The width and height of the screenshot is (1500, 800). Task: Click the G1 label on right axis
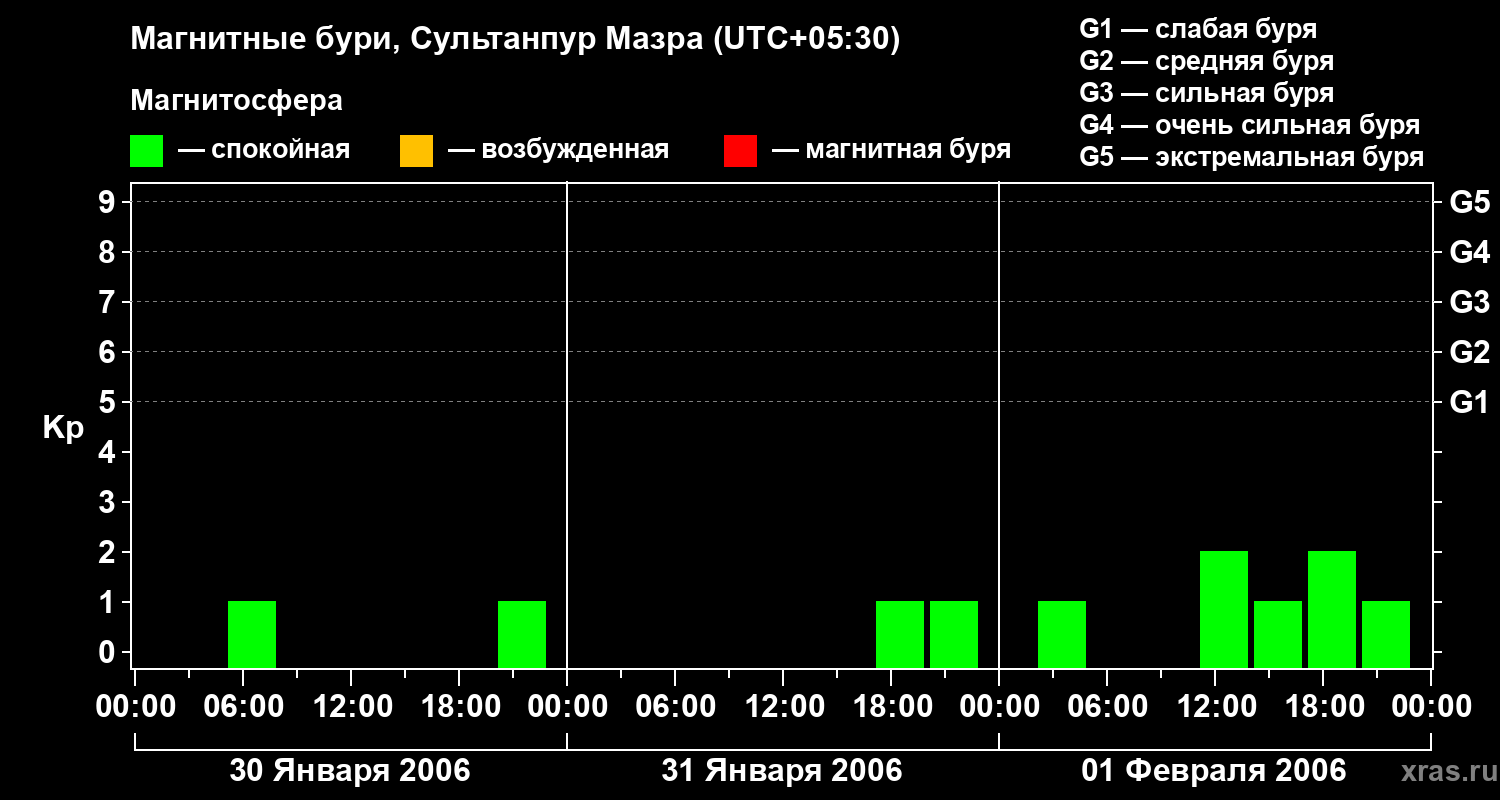point(1470,402)
